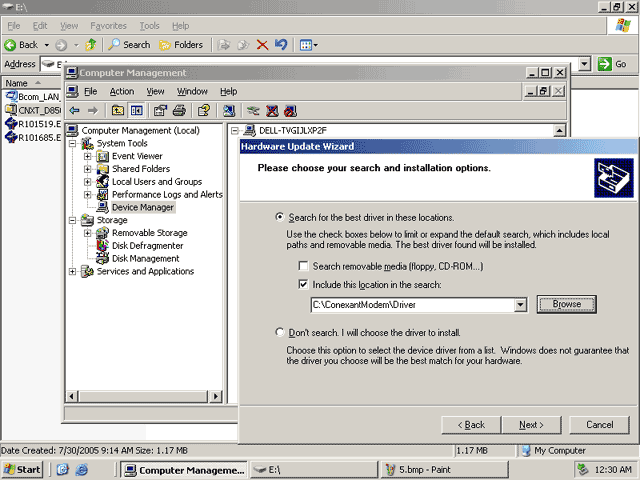Click the Start button on taskbar
Screen dimensions: 640x480
(22, 470)
